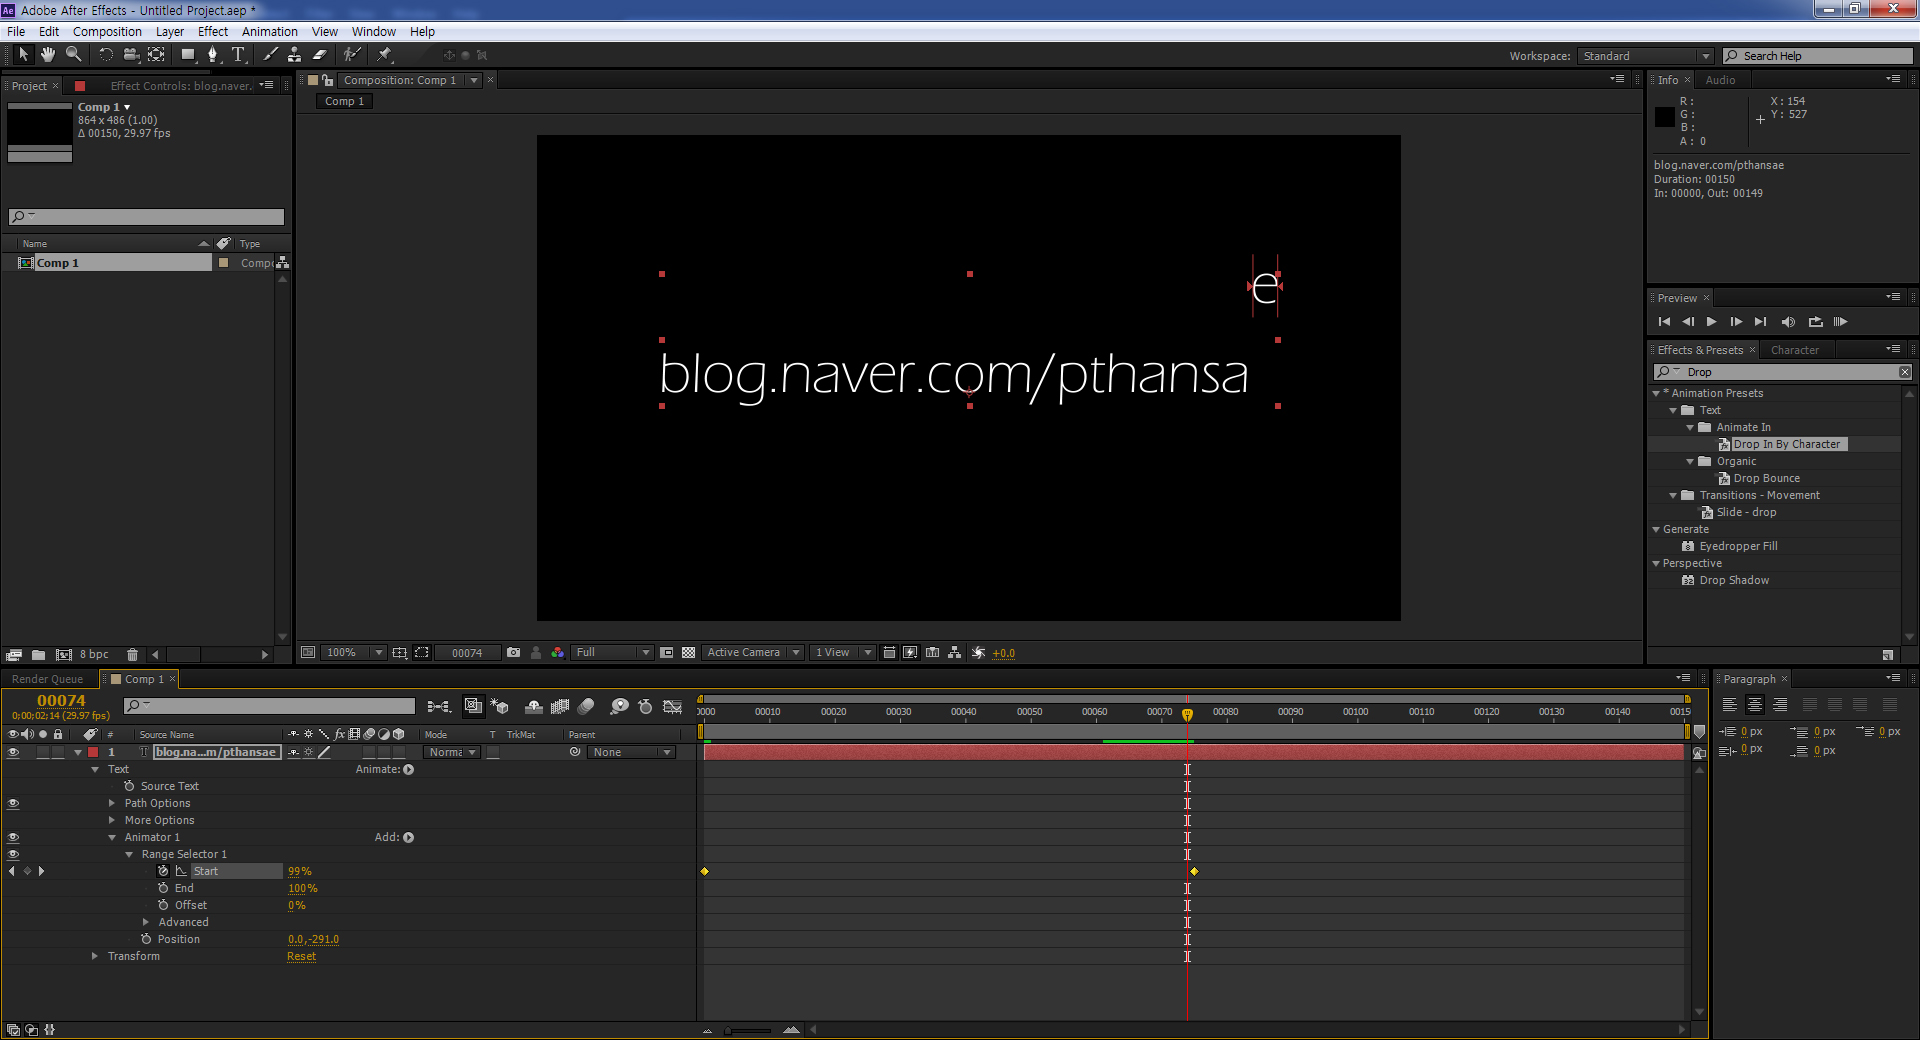Viewport: 1920px width, 1040px height.
Task: Open the Animation menu
Action: pyautogui.click(x=269, y=31)
